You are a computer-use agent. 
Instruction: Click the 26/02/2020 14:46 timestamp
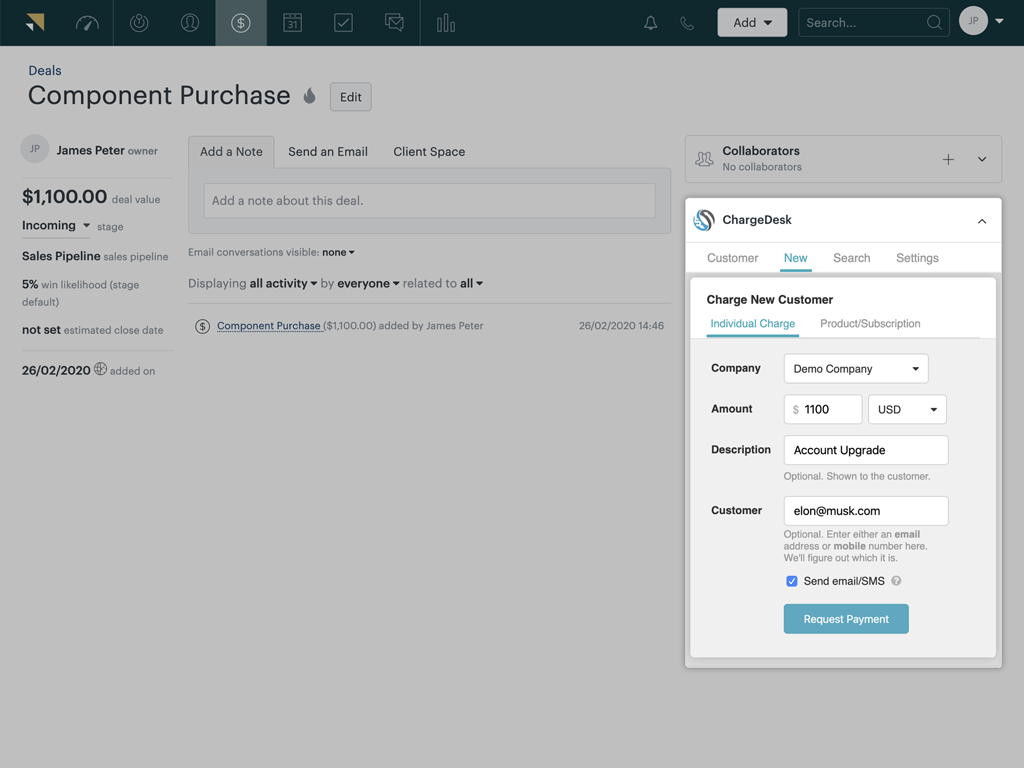[x=621, y=325]
